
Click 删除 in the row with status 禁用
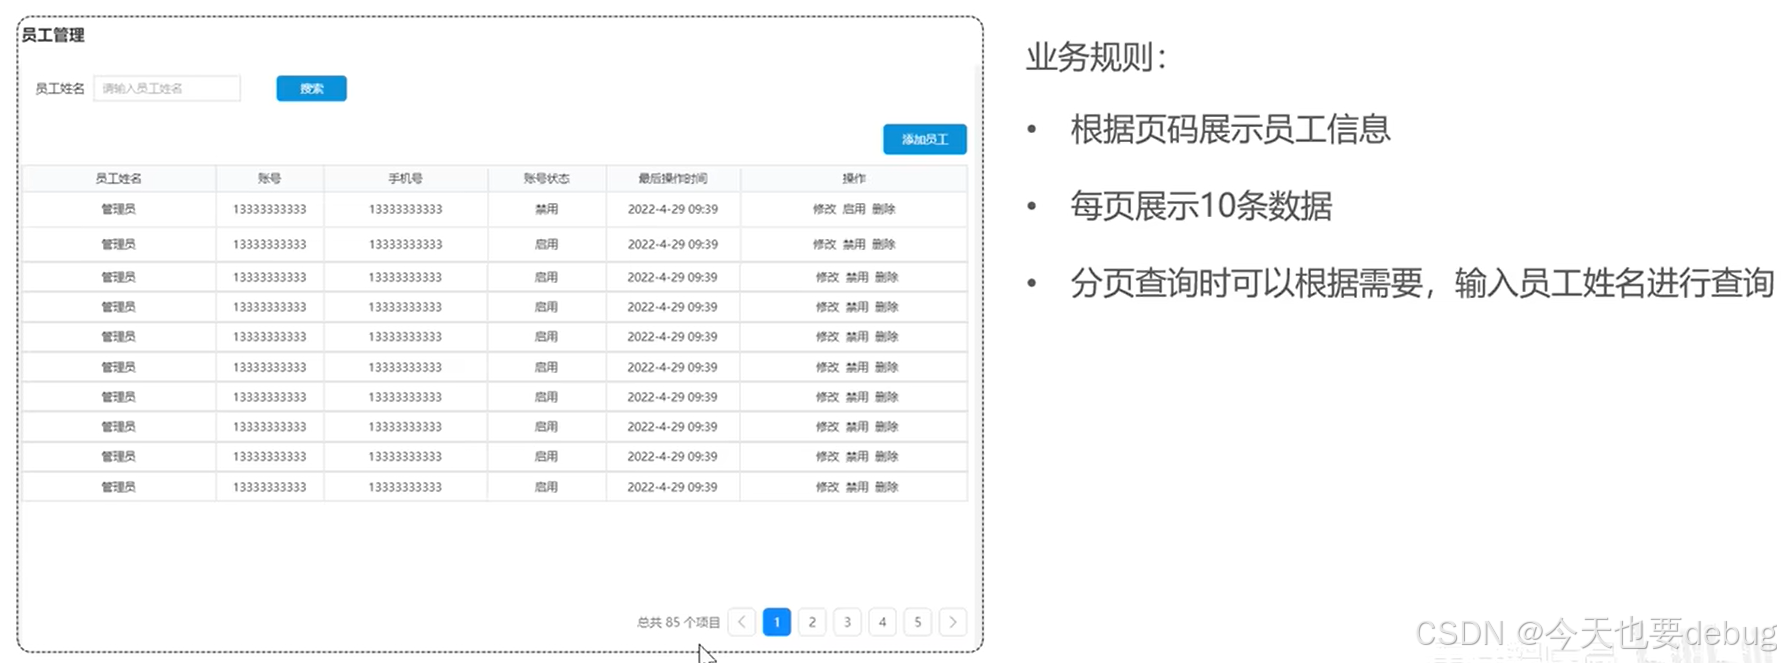884,209
